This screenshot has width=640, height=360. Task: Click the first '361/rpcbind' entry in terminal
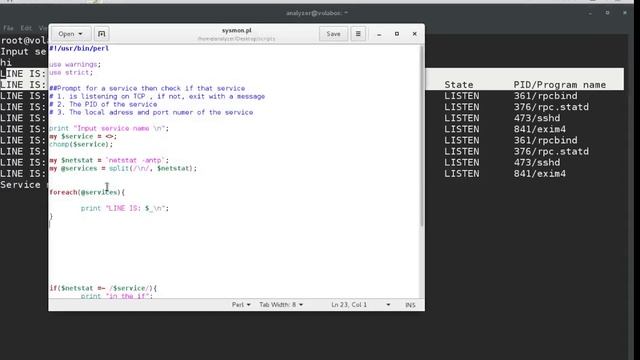545,96
